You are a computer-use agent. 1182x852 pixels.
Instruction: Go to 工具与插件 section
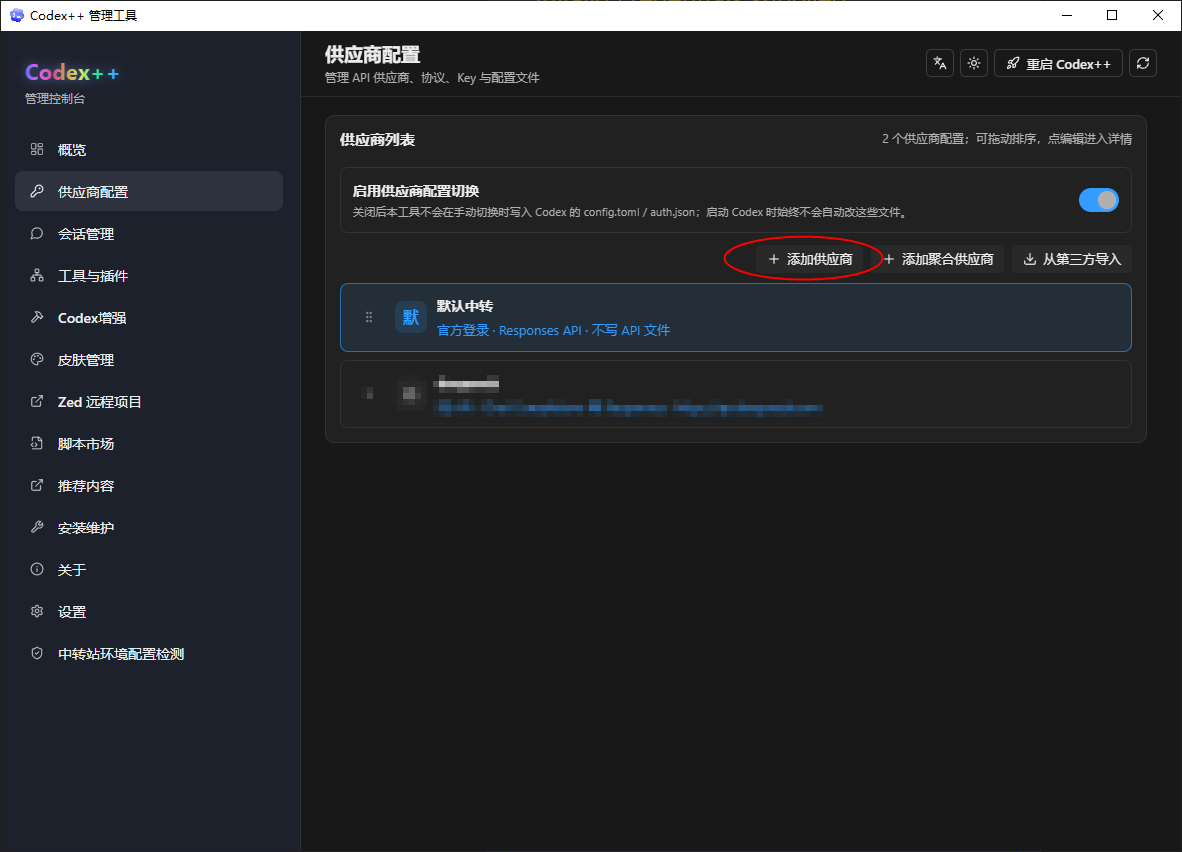[x=149, y=275]
